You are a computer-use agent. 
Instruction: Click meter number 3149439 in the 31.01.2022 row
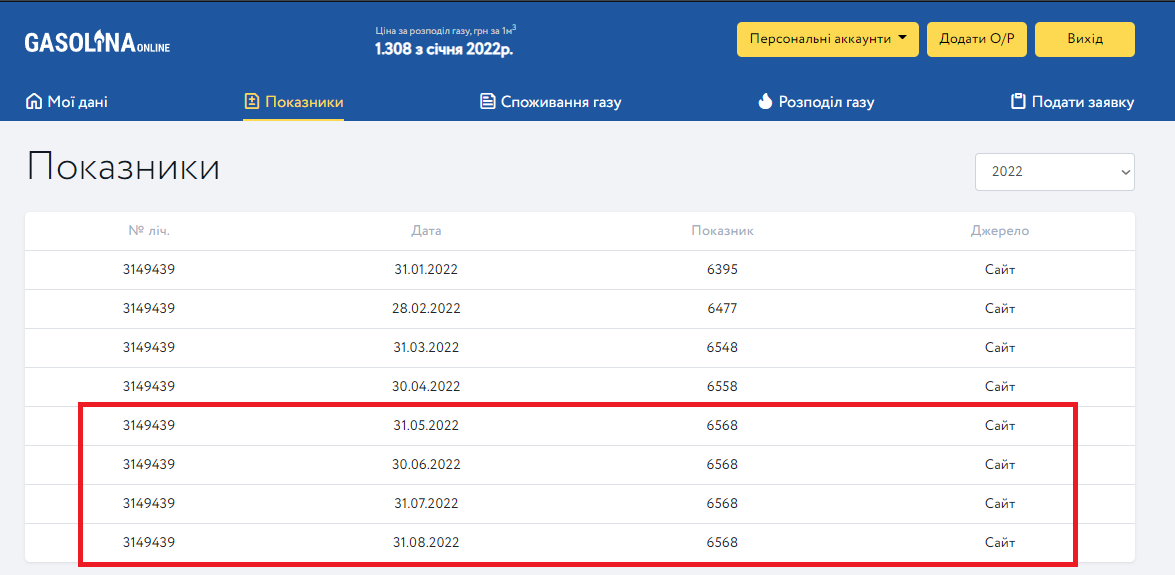pos(149,270)
